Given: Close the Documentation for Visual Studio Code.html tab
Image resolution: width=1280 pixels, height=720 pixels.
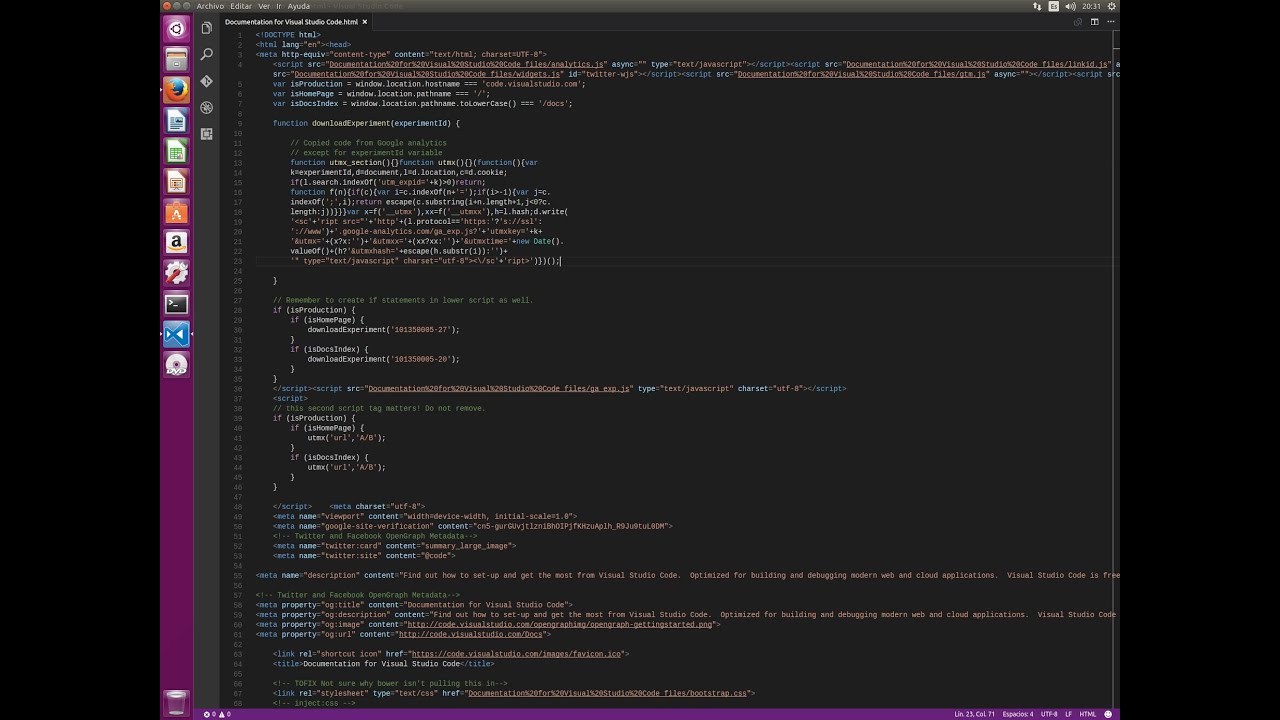Looking at the screenshot, I should tap(365, 21).
